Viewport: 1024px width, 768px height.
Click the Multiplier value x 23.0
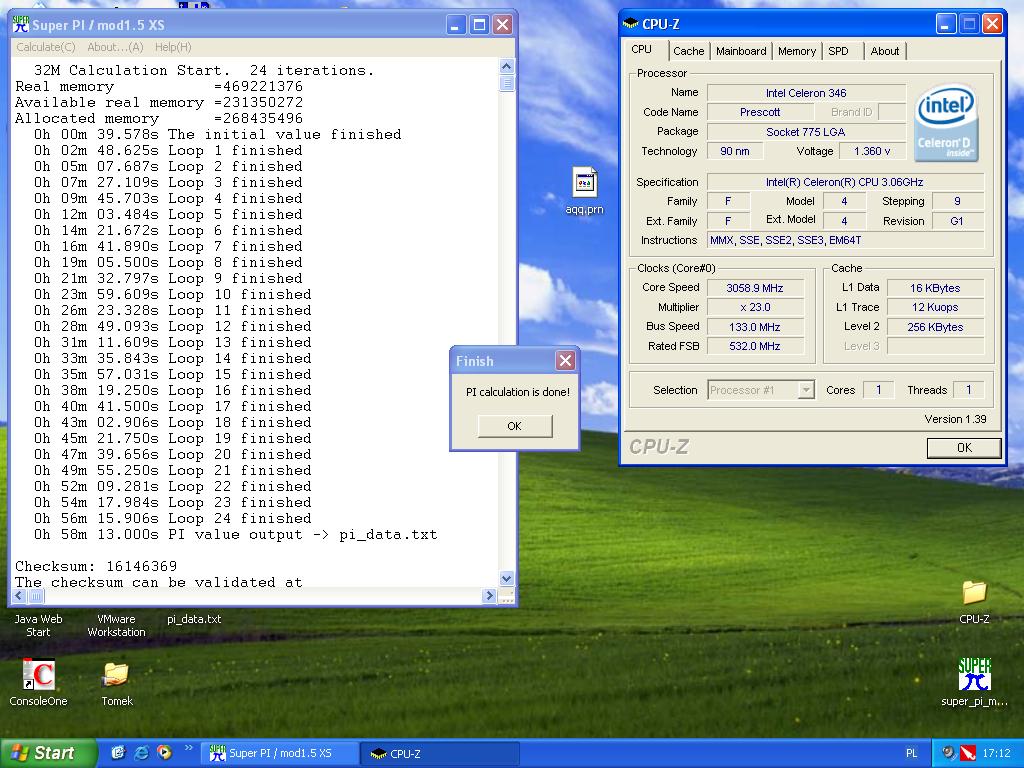coord(754,307)
